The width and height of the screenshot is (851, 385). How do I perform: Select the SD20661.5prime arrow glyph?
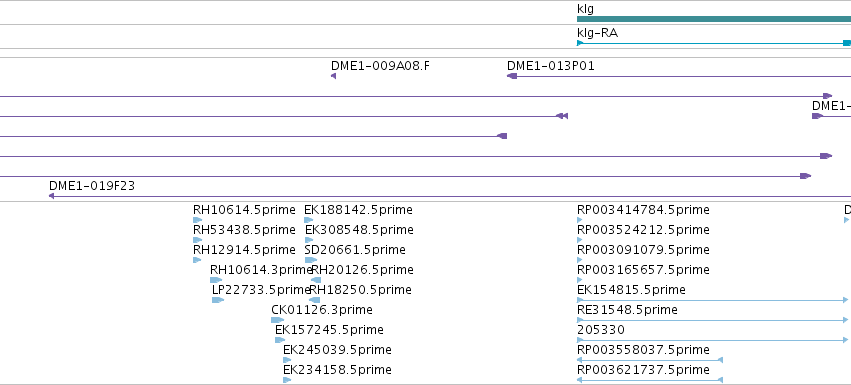[311, 260]
